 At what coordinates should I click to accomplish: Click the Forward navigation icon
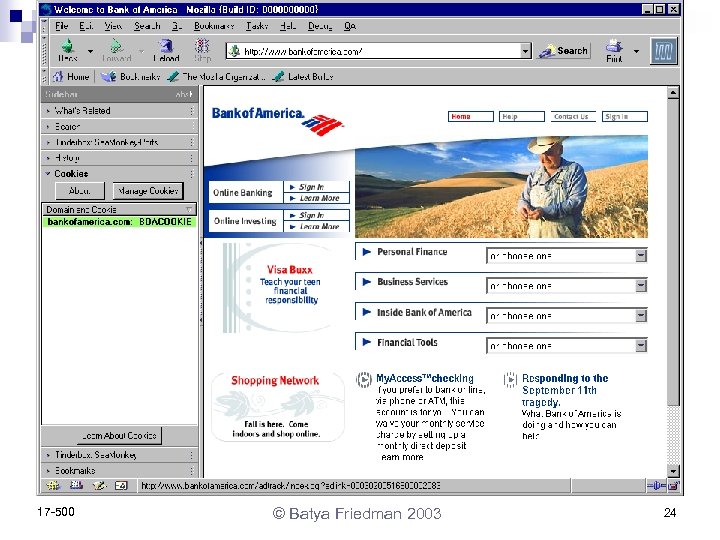[116, 46]
